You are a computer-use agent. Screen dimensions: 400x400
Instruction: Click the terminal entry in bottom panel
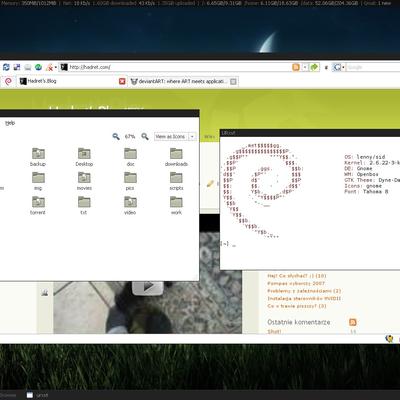(37, 395)
